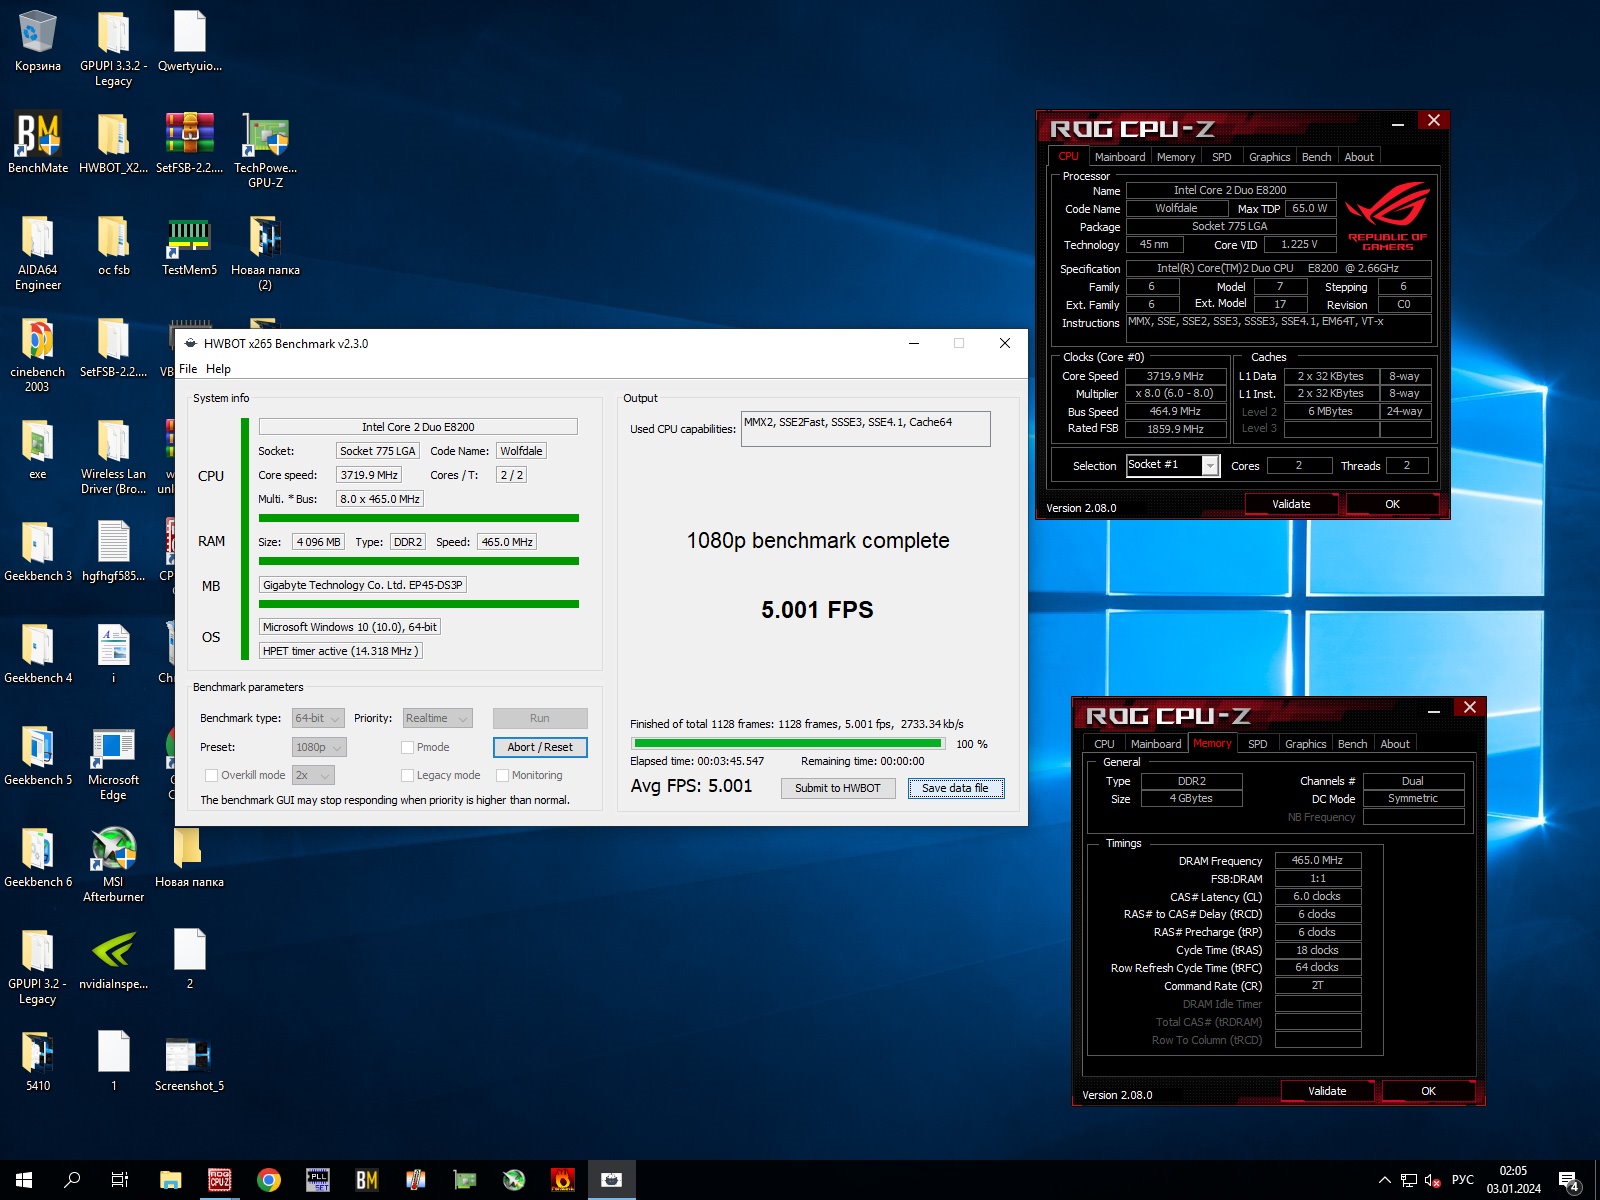Click the Save data file button
The image size is (1600, 1200).
coord(955,788)
